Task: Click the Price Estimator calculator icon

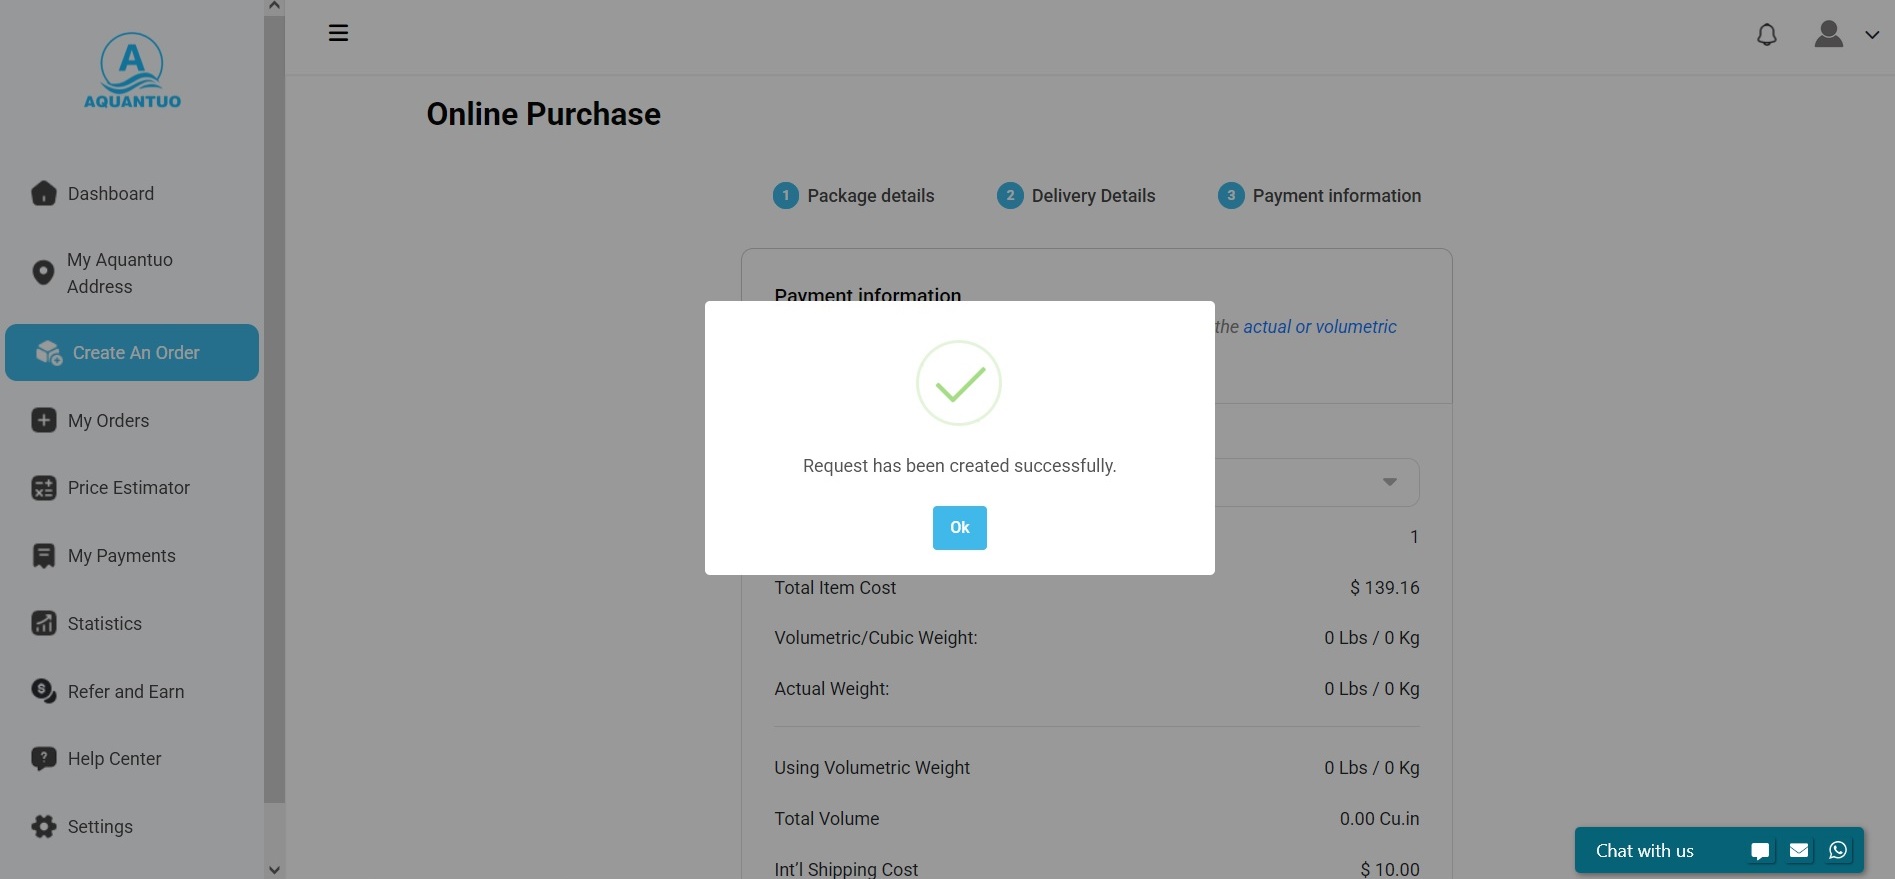Action: click(x=43, y=488)
